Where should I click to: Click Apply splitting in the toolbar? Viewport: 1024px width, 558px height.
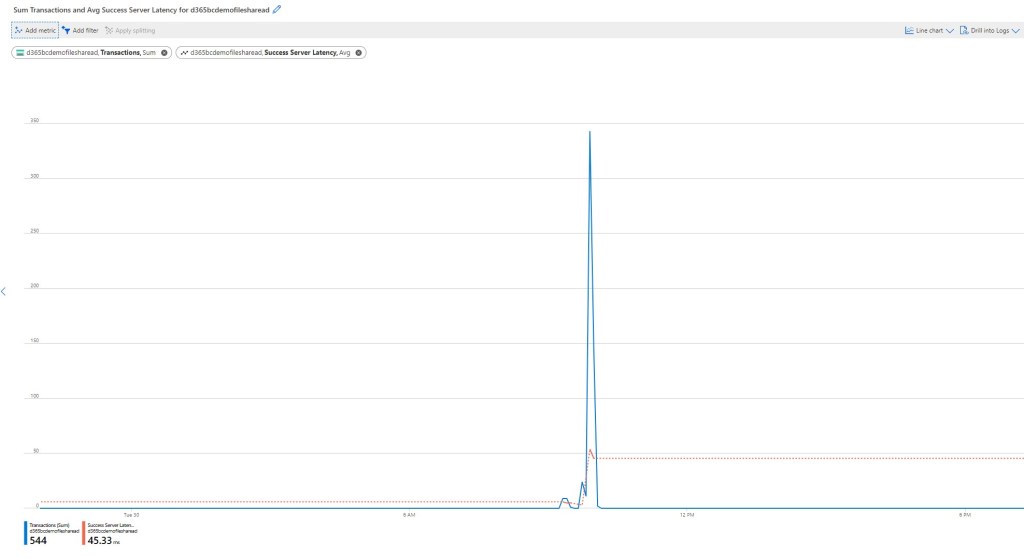130,31
